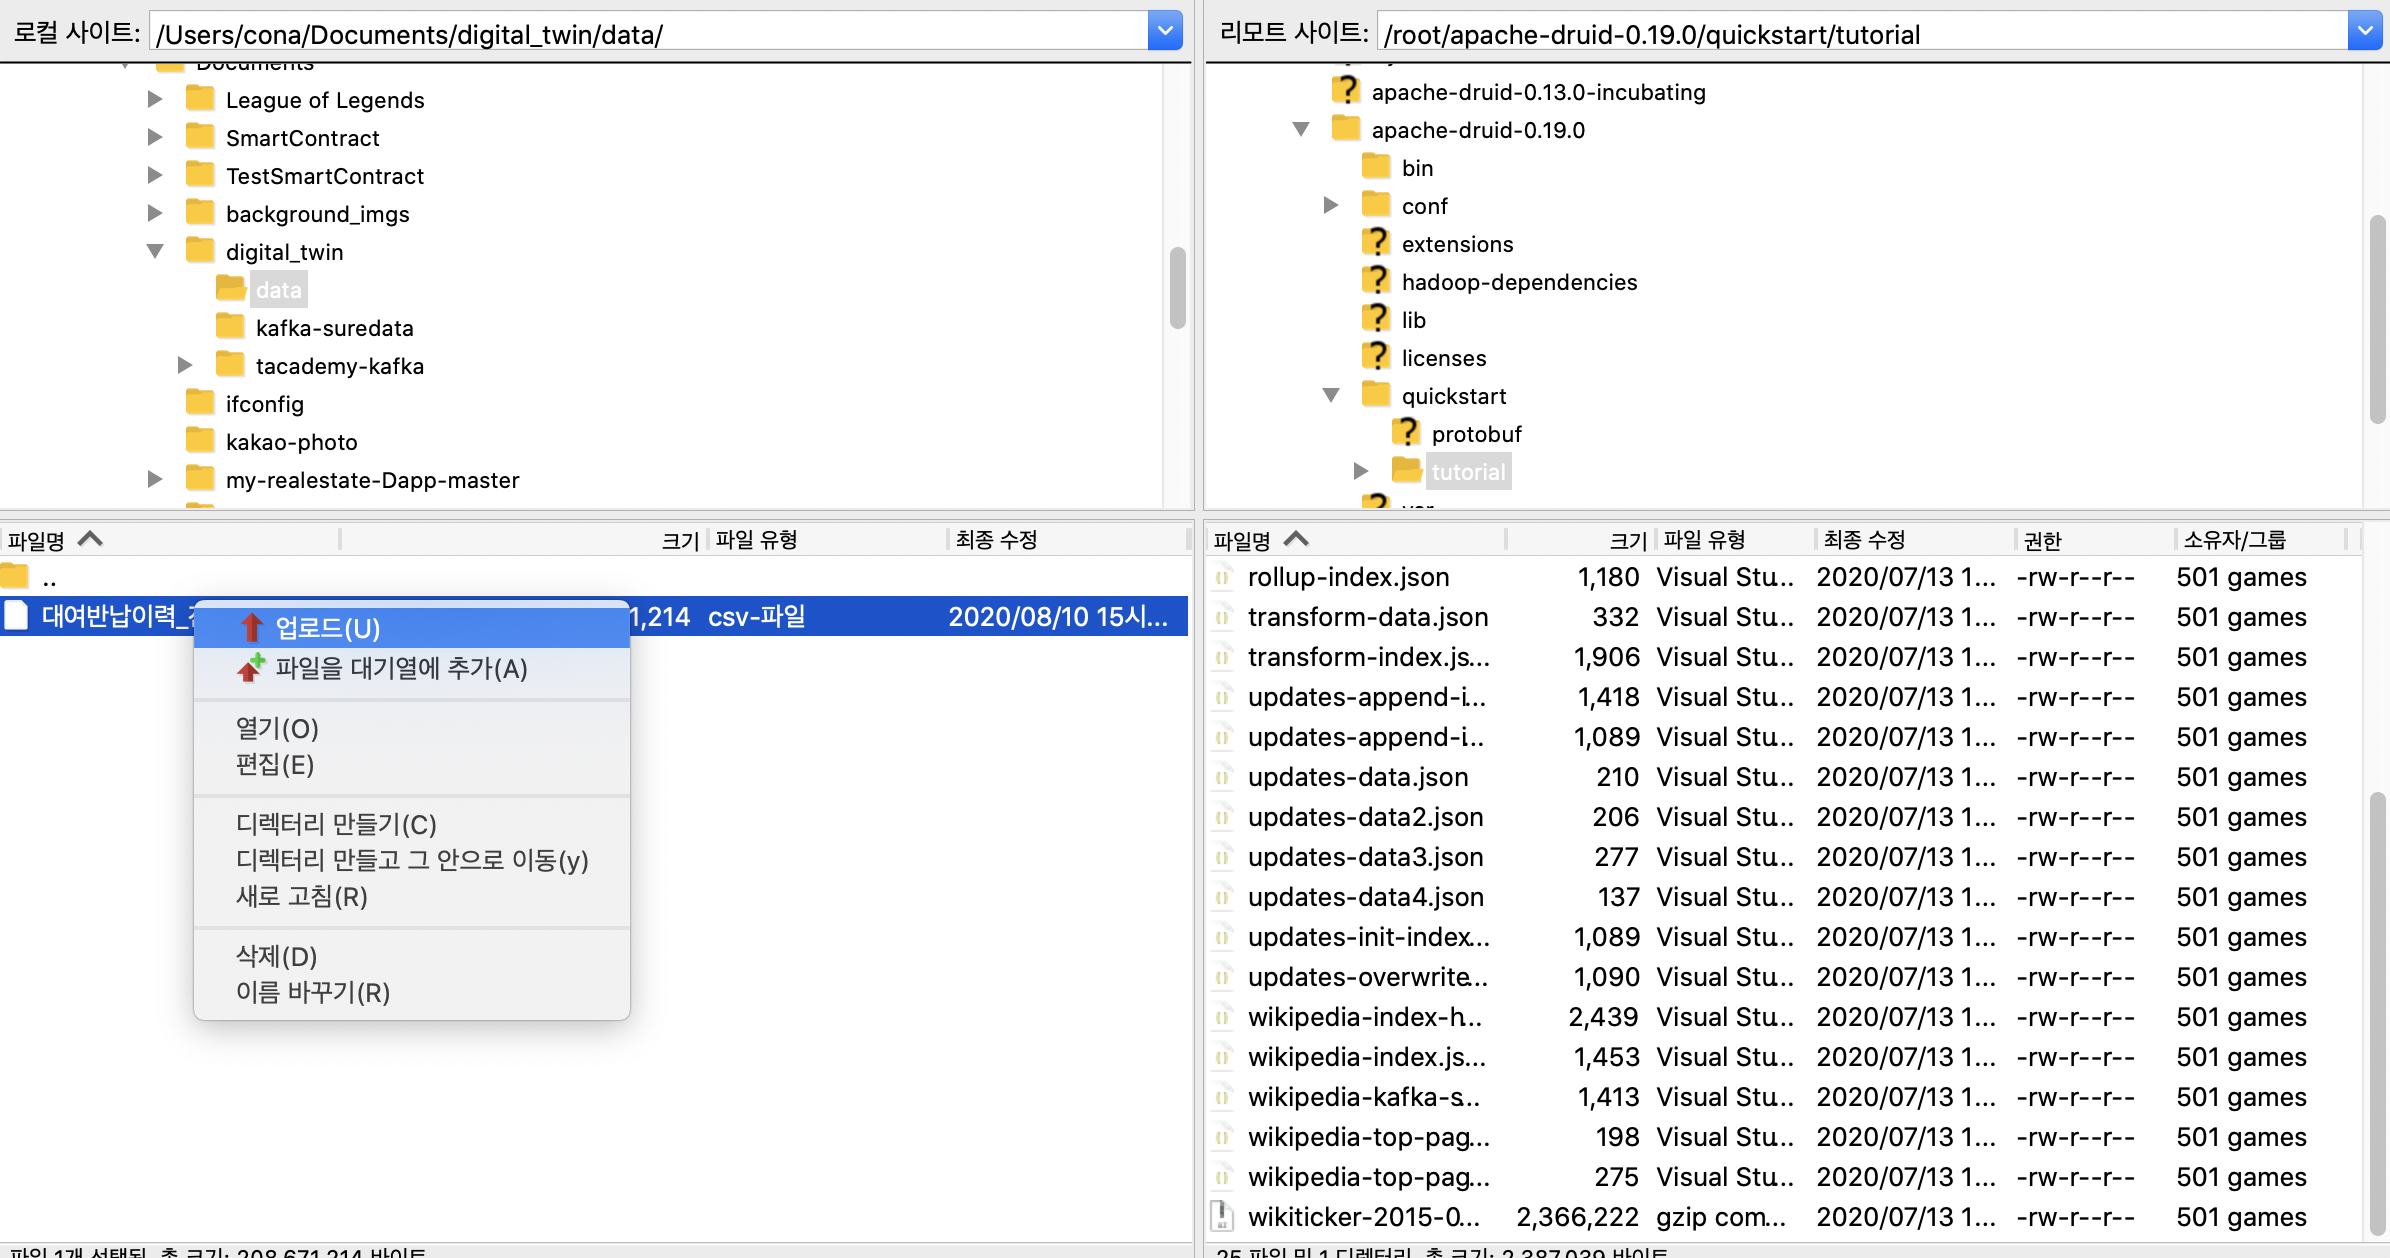Click the remote site path field
2390x1258 pixels.
(1860, 34)
